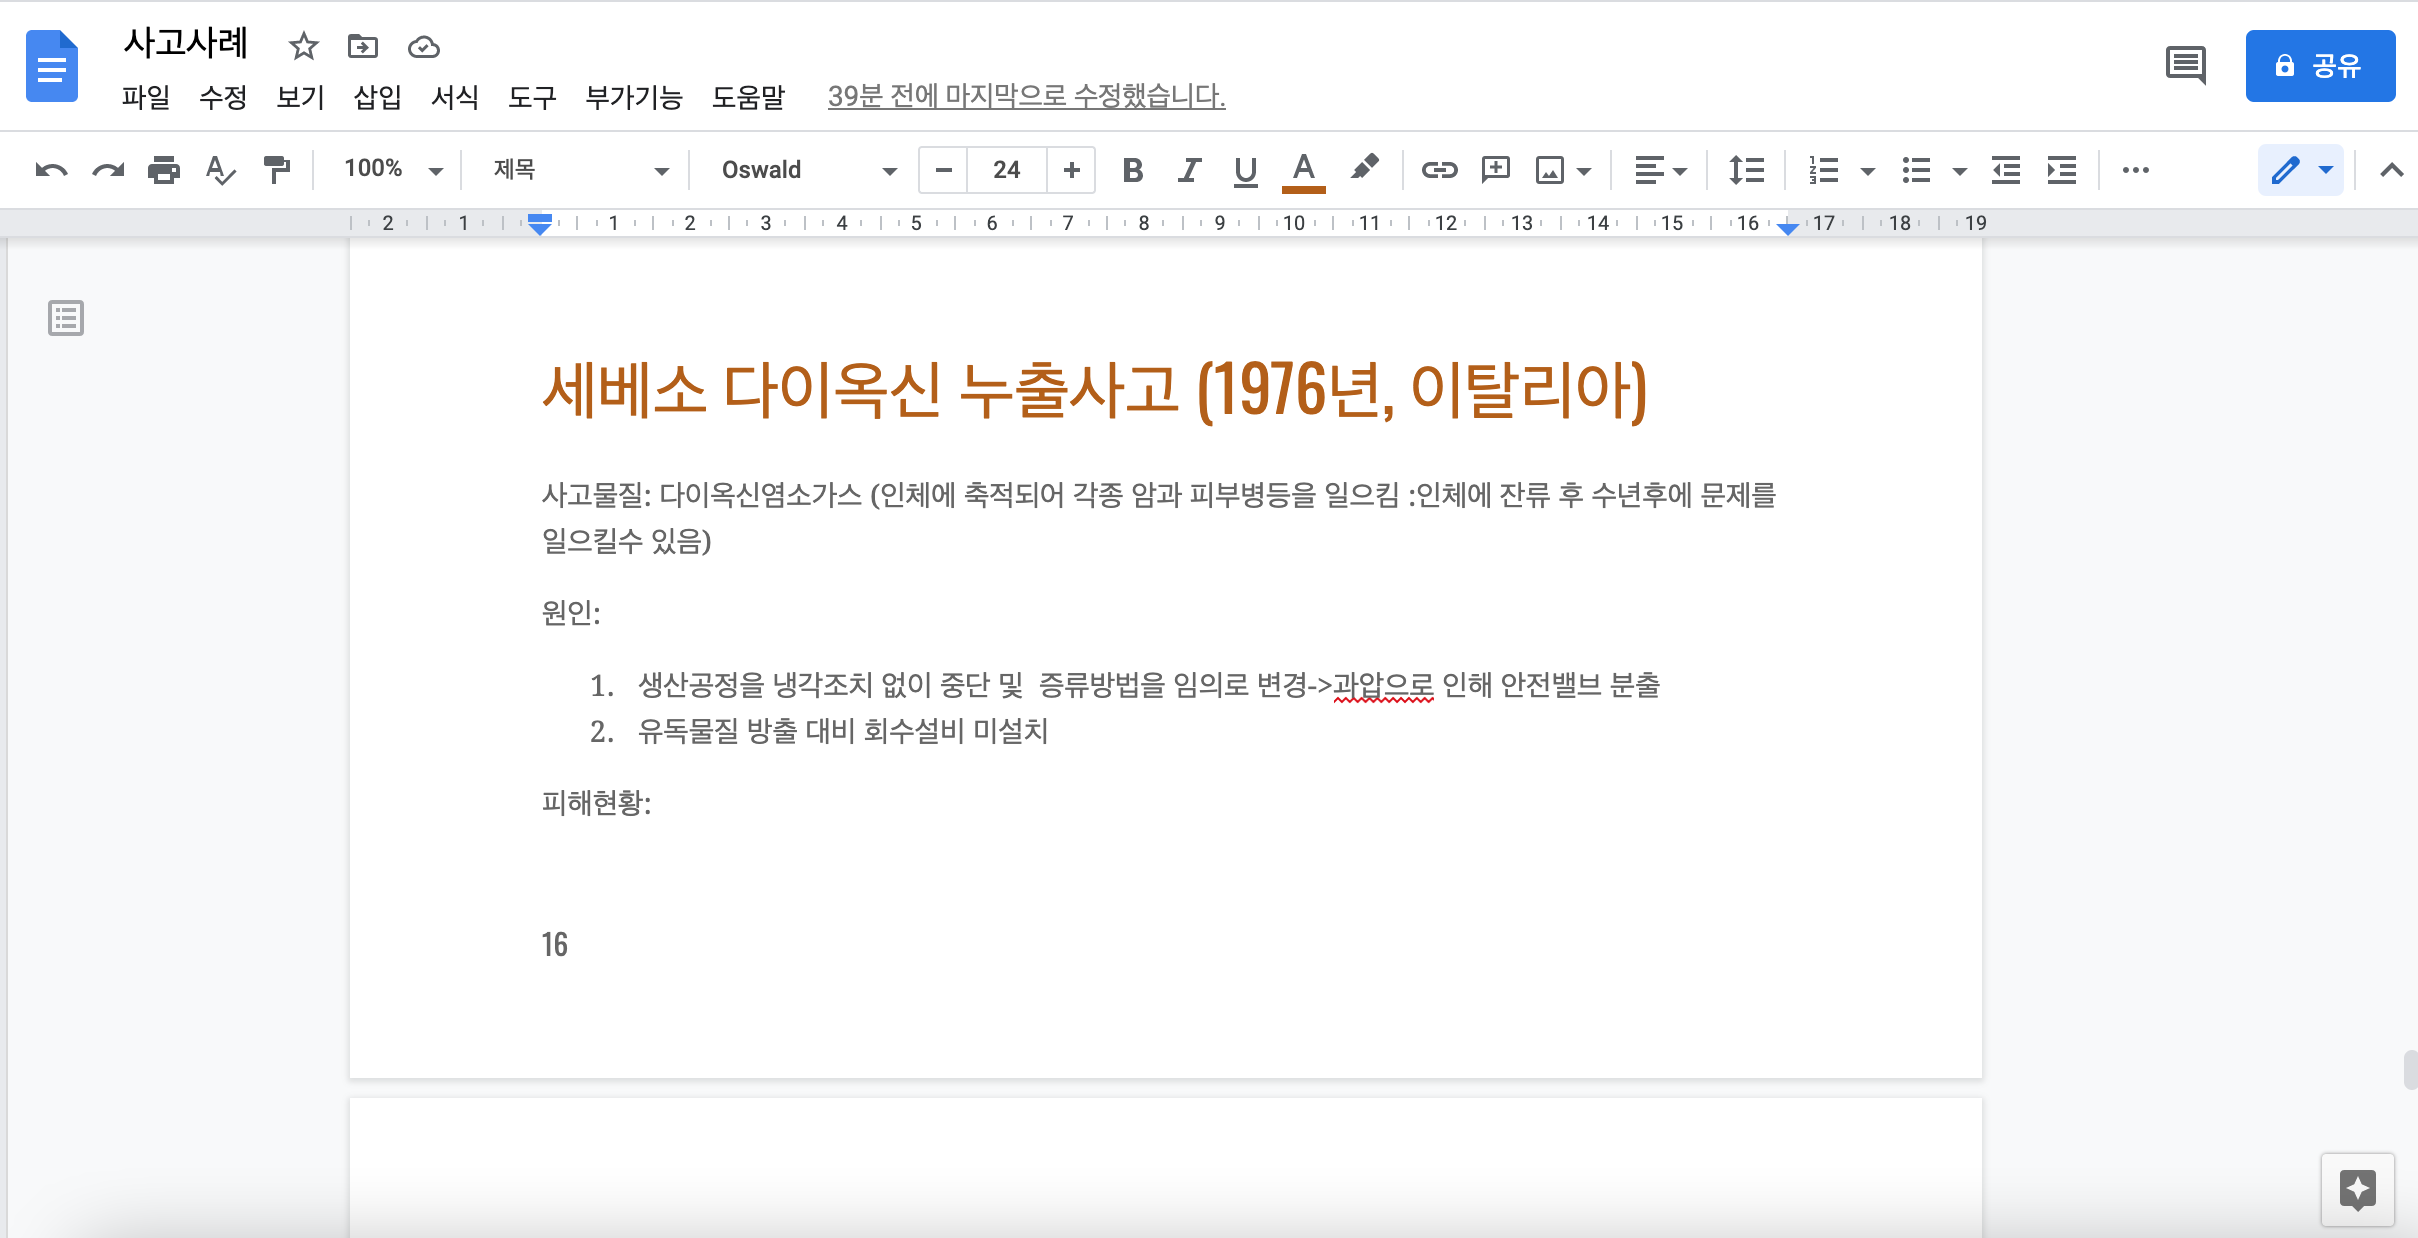This screenshot has height=1238, width=2418.
Task: Open the More toolbar options ellipsis
Action: 2135,170
